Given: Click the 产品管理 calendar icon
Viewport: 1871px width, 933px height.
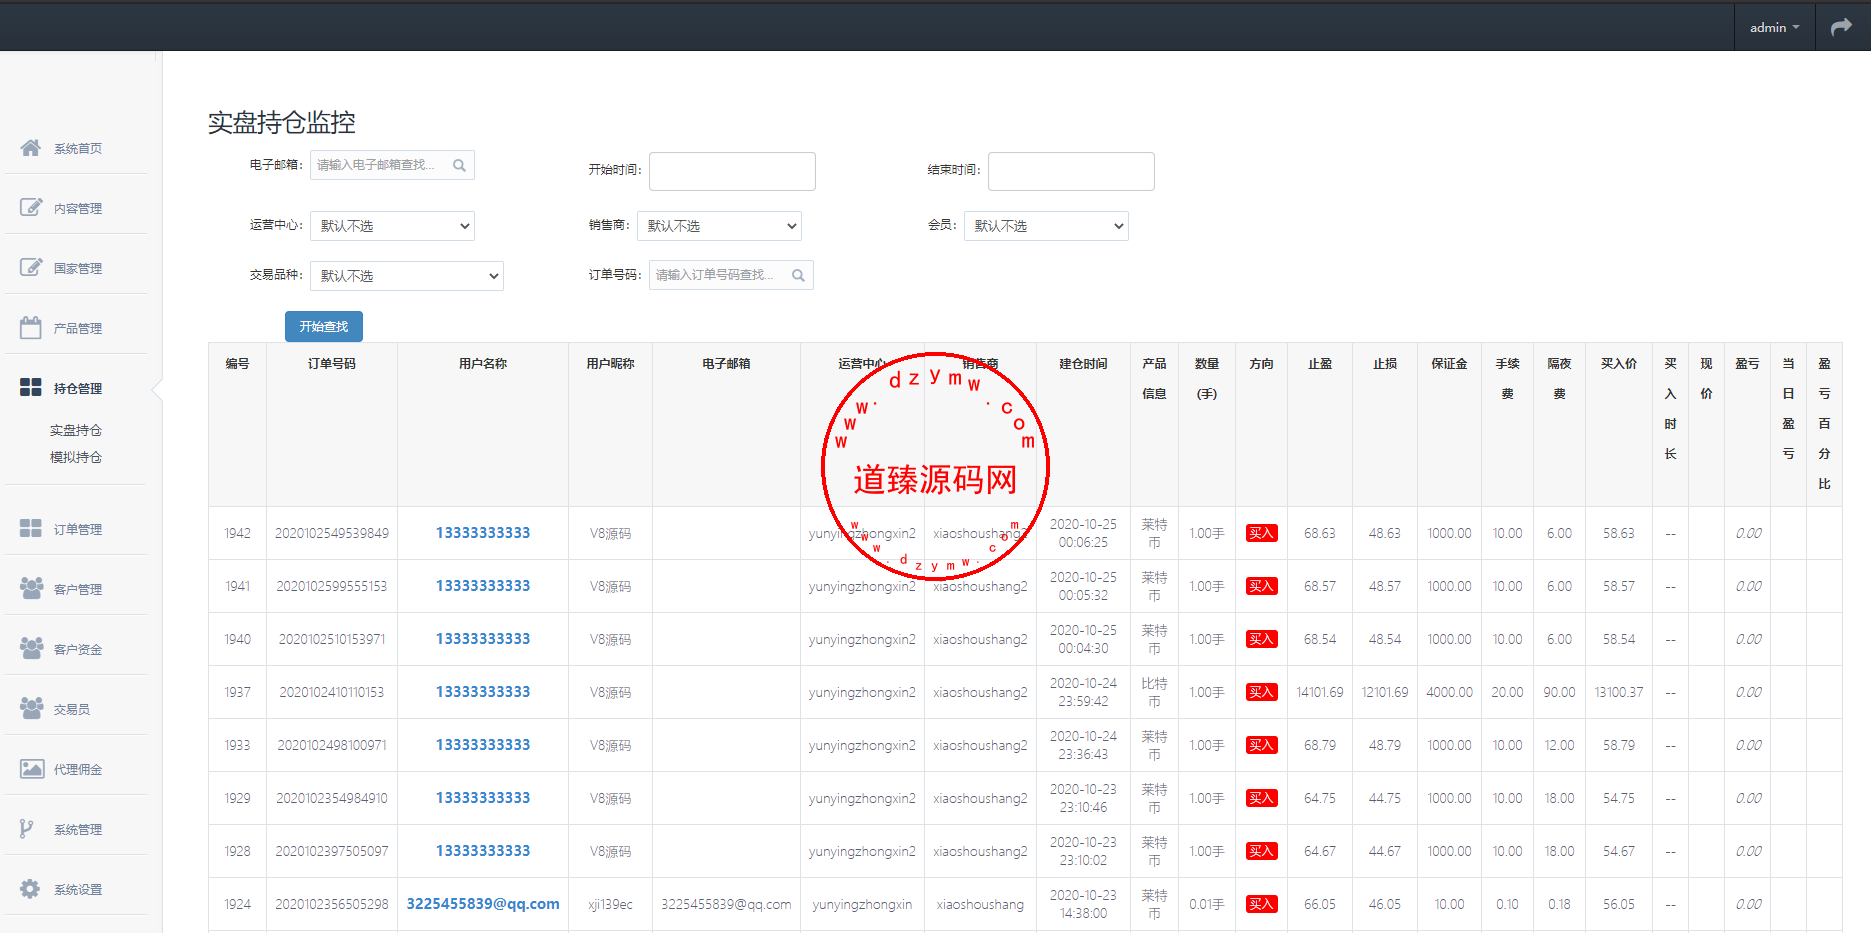Looking at the screenshot, I should pyautogui.click(x=31, y=327).
